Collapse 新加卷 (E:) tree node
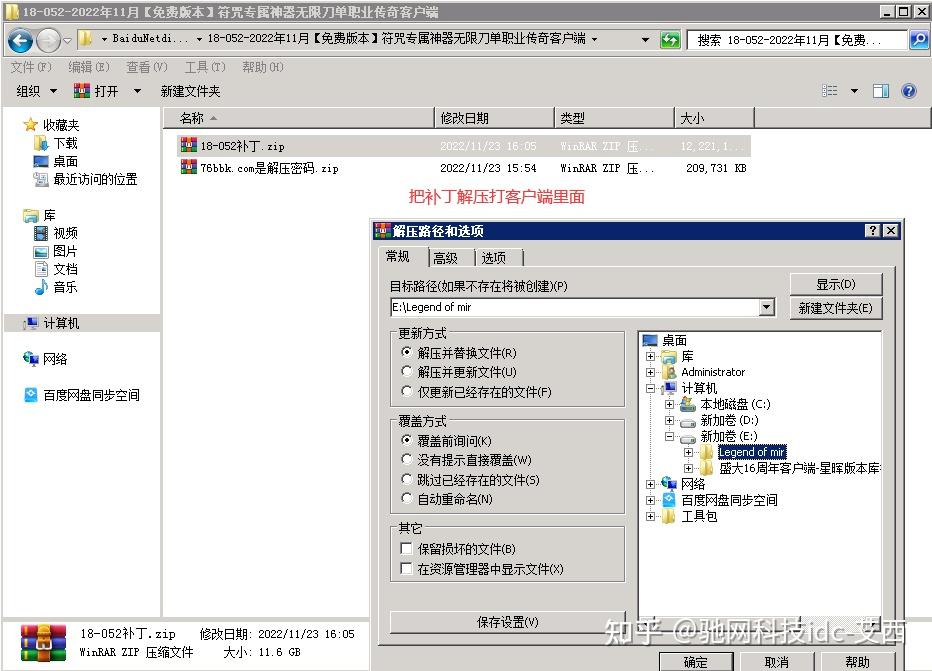 coord(669,436)
